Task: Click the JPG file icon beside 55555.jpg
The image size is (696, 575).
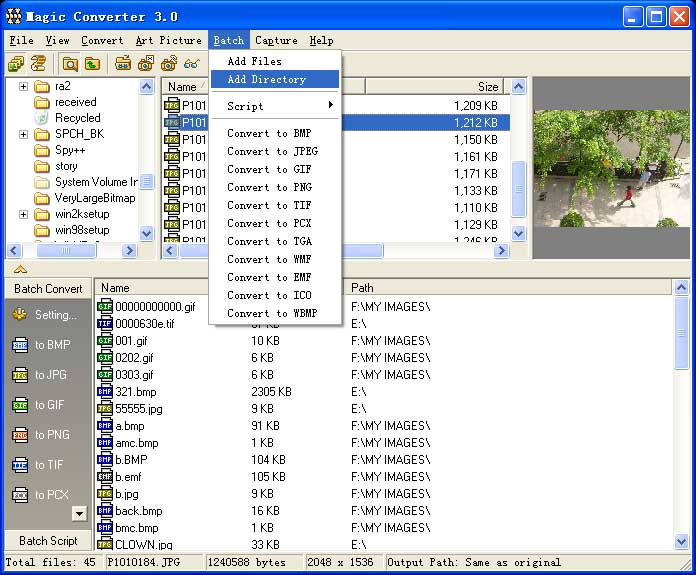Action: [x=105, y=408]
